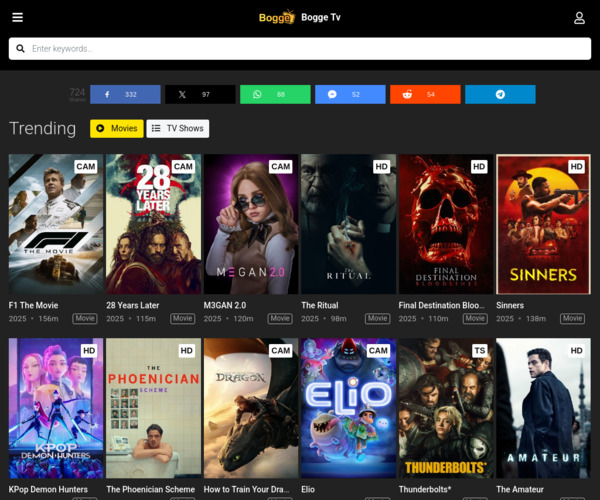Click The Phoenician Scheme title link
Screen dimensions: 600x500
tap(151, 489)
